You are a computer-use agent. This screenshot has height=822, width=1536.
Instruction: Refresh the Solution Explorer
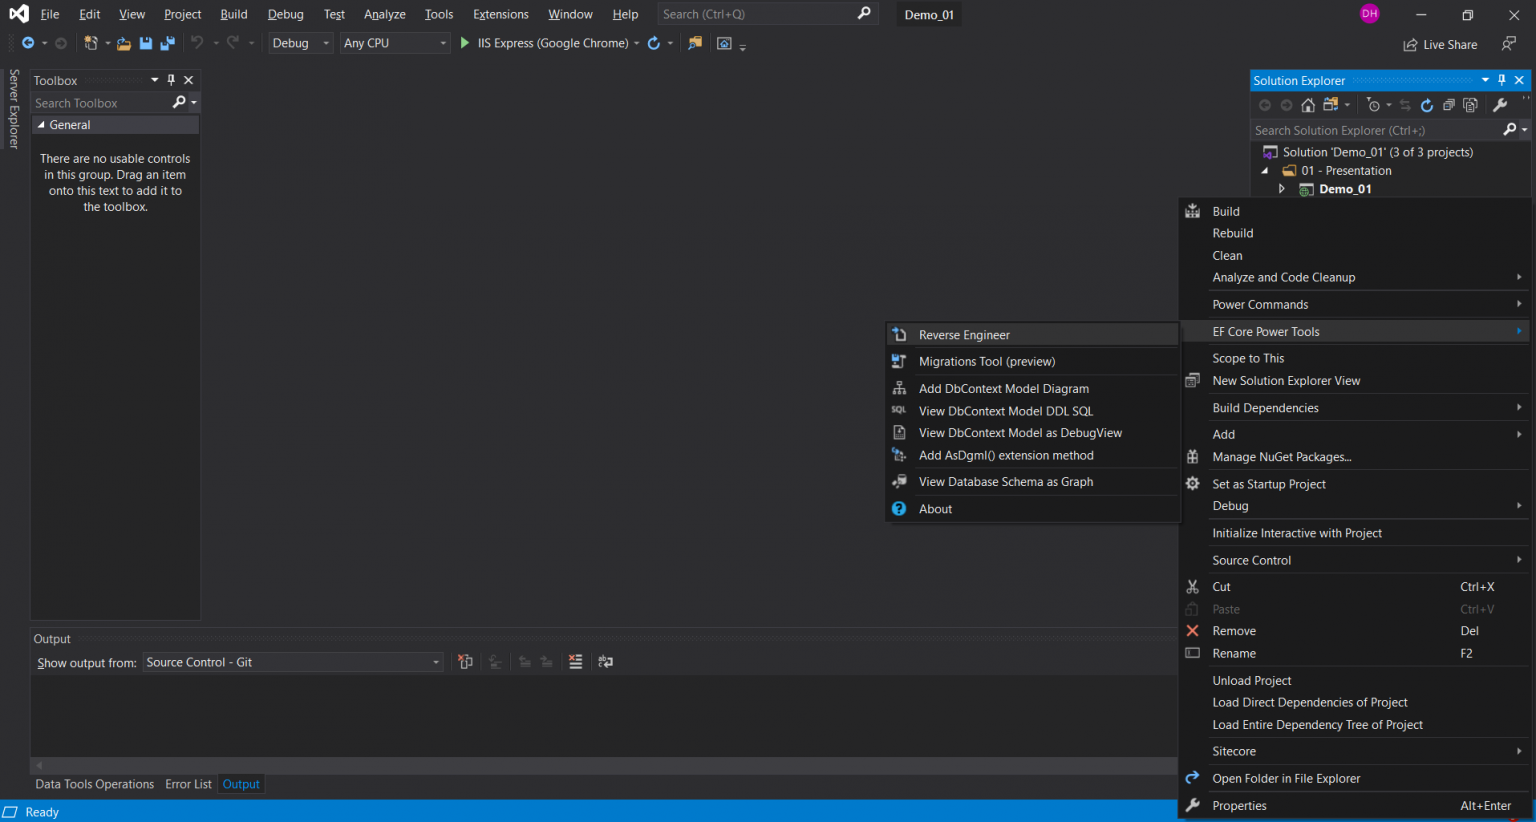(x=1427, y=105)
